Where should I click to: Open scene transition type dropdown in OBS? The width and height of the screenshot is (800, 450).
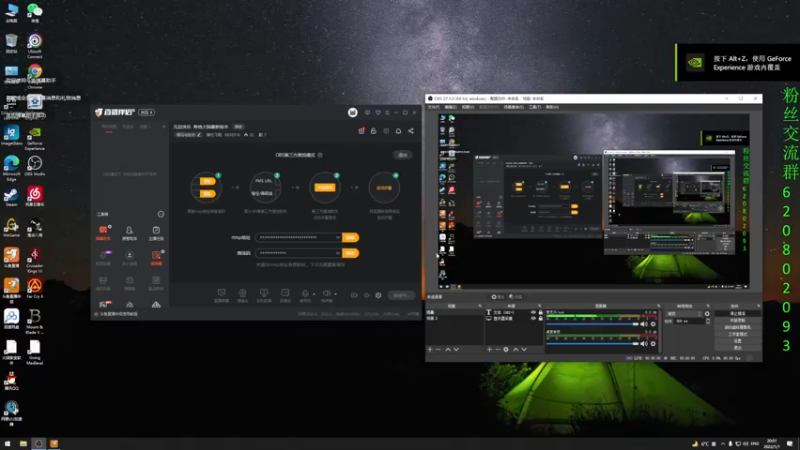[x=684, y=314]
